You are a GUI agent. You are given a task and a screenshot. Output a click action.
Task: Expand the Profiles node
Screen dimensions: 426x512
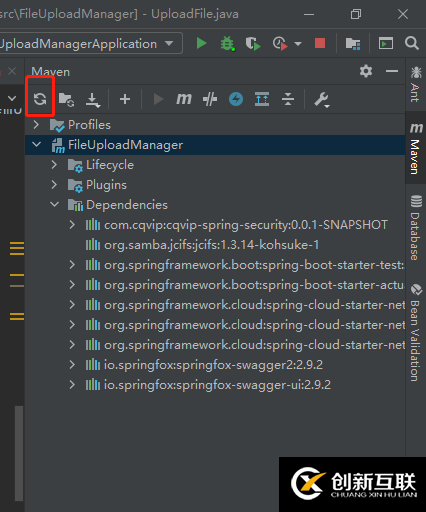pyautogui.click(x=36, y=125)
